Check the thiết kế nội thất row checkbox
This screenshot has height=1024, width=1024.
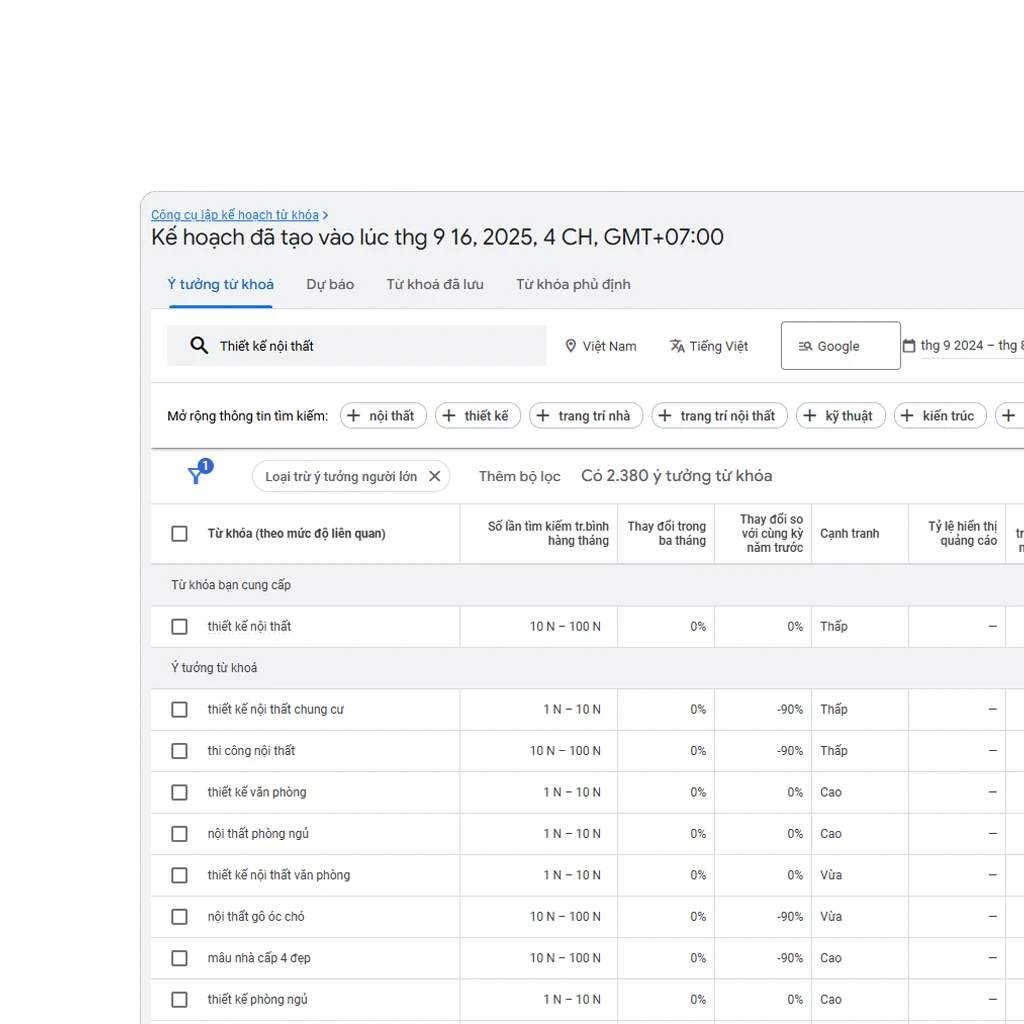179,626
